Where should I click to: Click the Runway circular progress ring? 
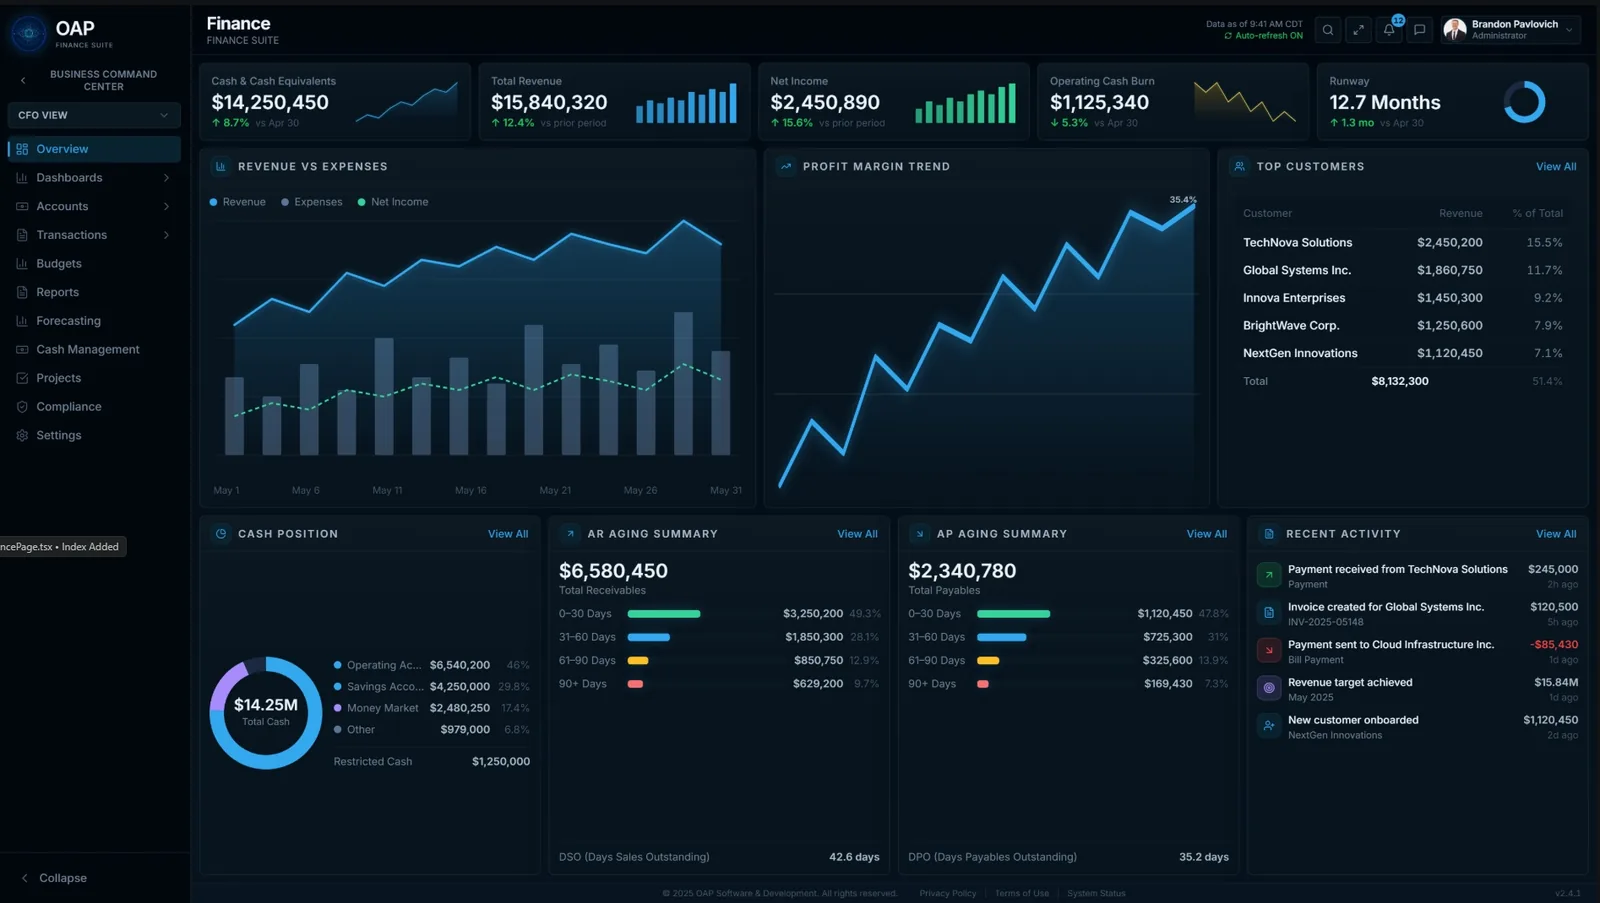click(x=1524, y=102)
